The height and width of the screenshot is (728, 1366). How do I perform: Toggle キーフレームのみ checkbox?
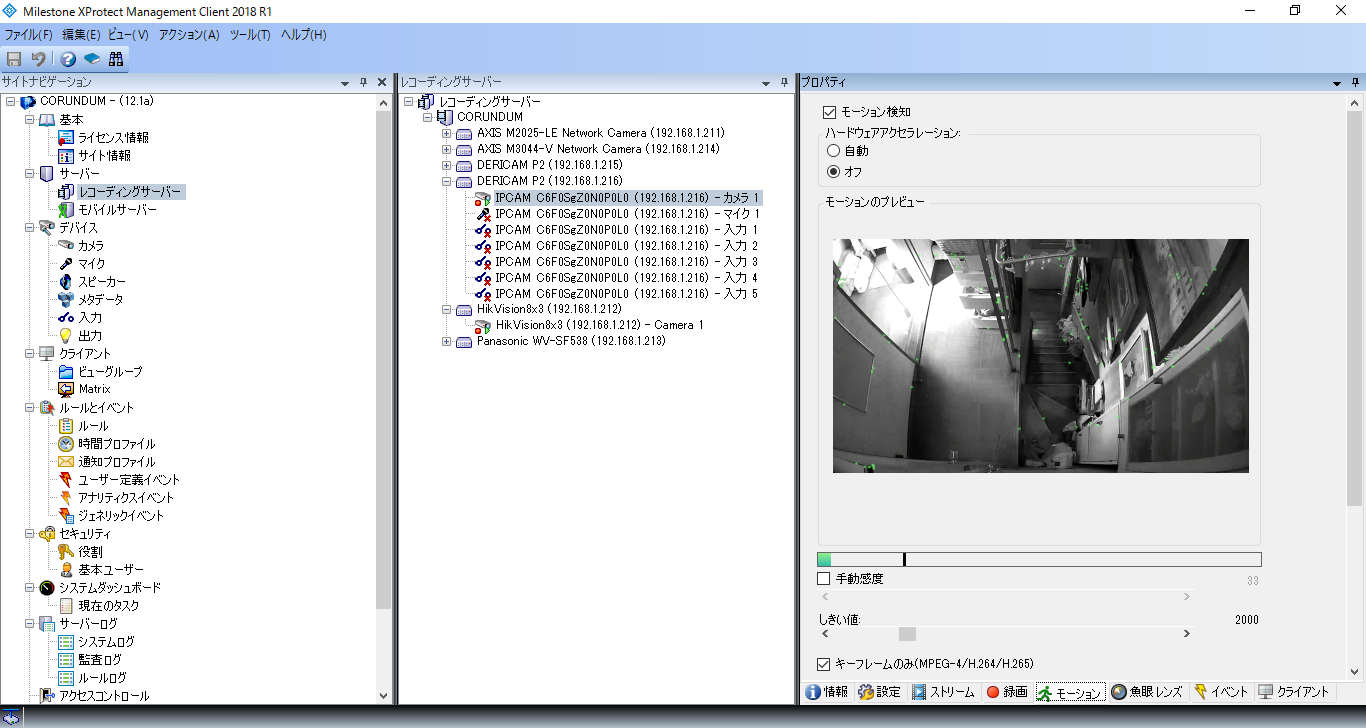coord(824,664)
